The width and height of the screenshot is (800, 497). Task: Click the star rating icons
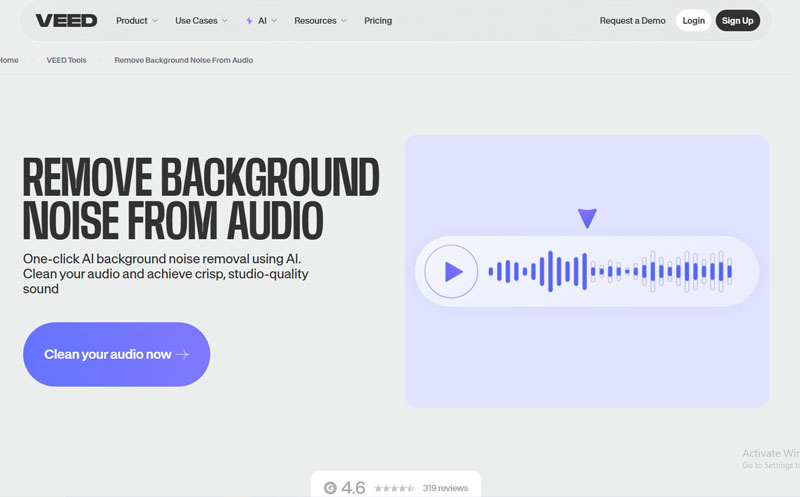point(394,488)
